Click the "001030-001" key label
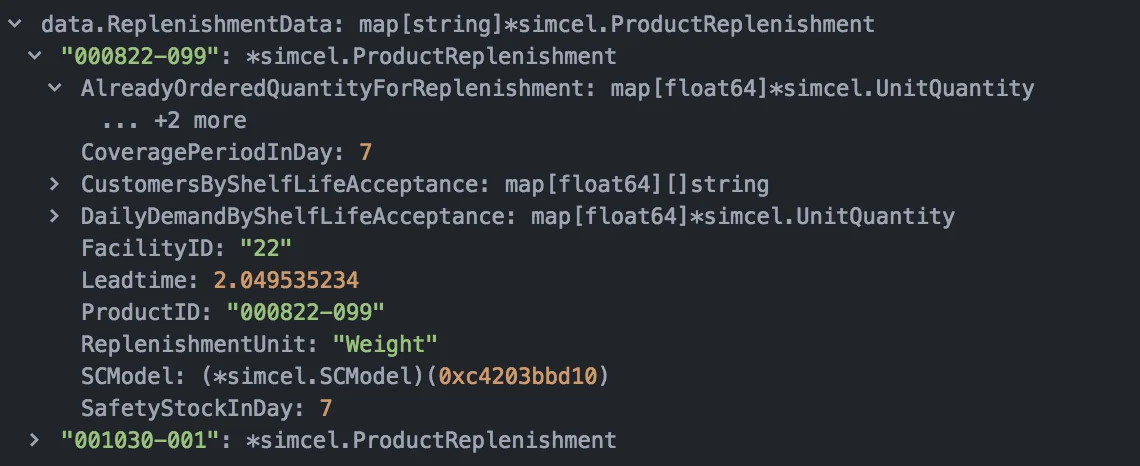Screen dimensions: 1140x466 pos(140,440)
